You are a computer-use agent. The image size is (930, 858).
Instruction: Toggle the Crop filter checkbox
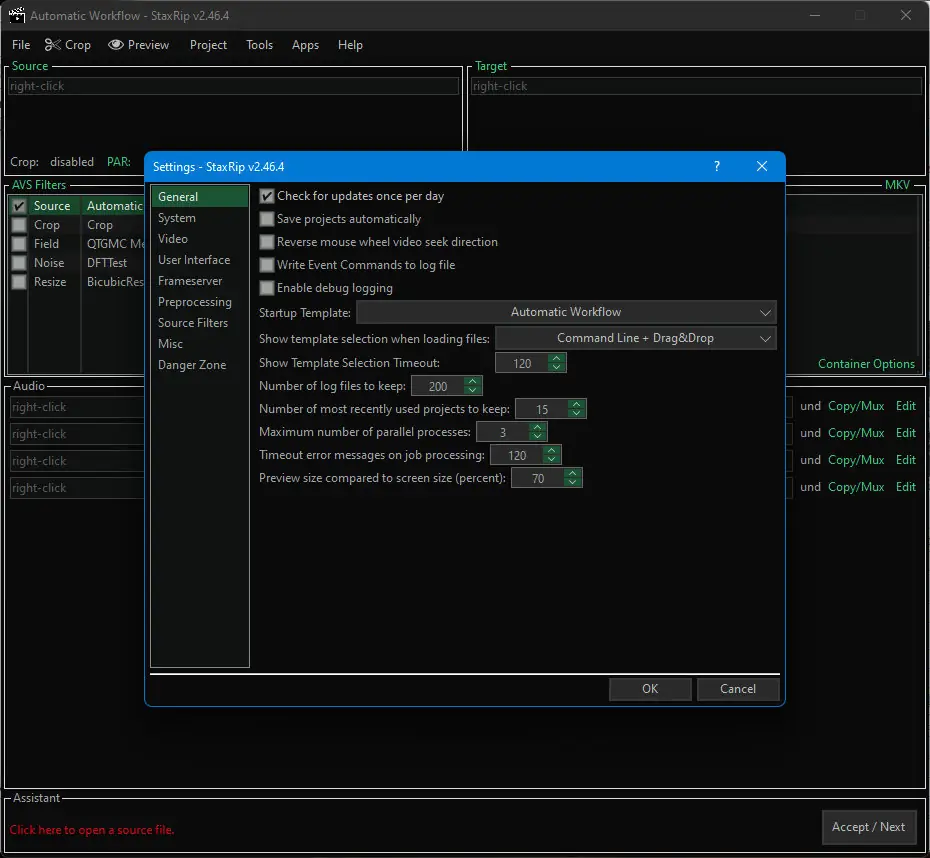click(x=19, y=225)
